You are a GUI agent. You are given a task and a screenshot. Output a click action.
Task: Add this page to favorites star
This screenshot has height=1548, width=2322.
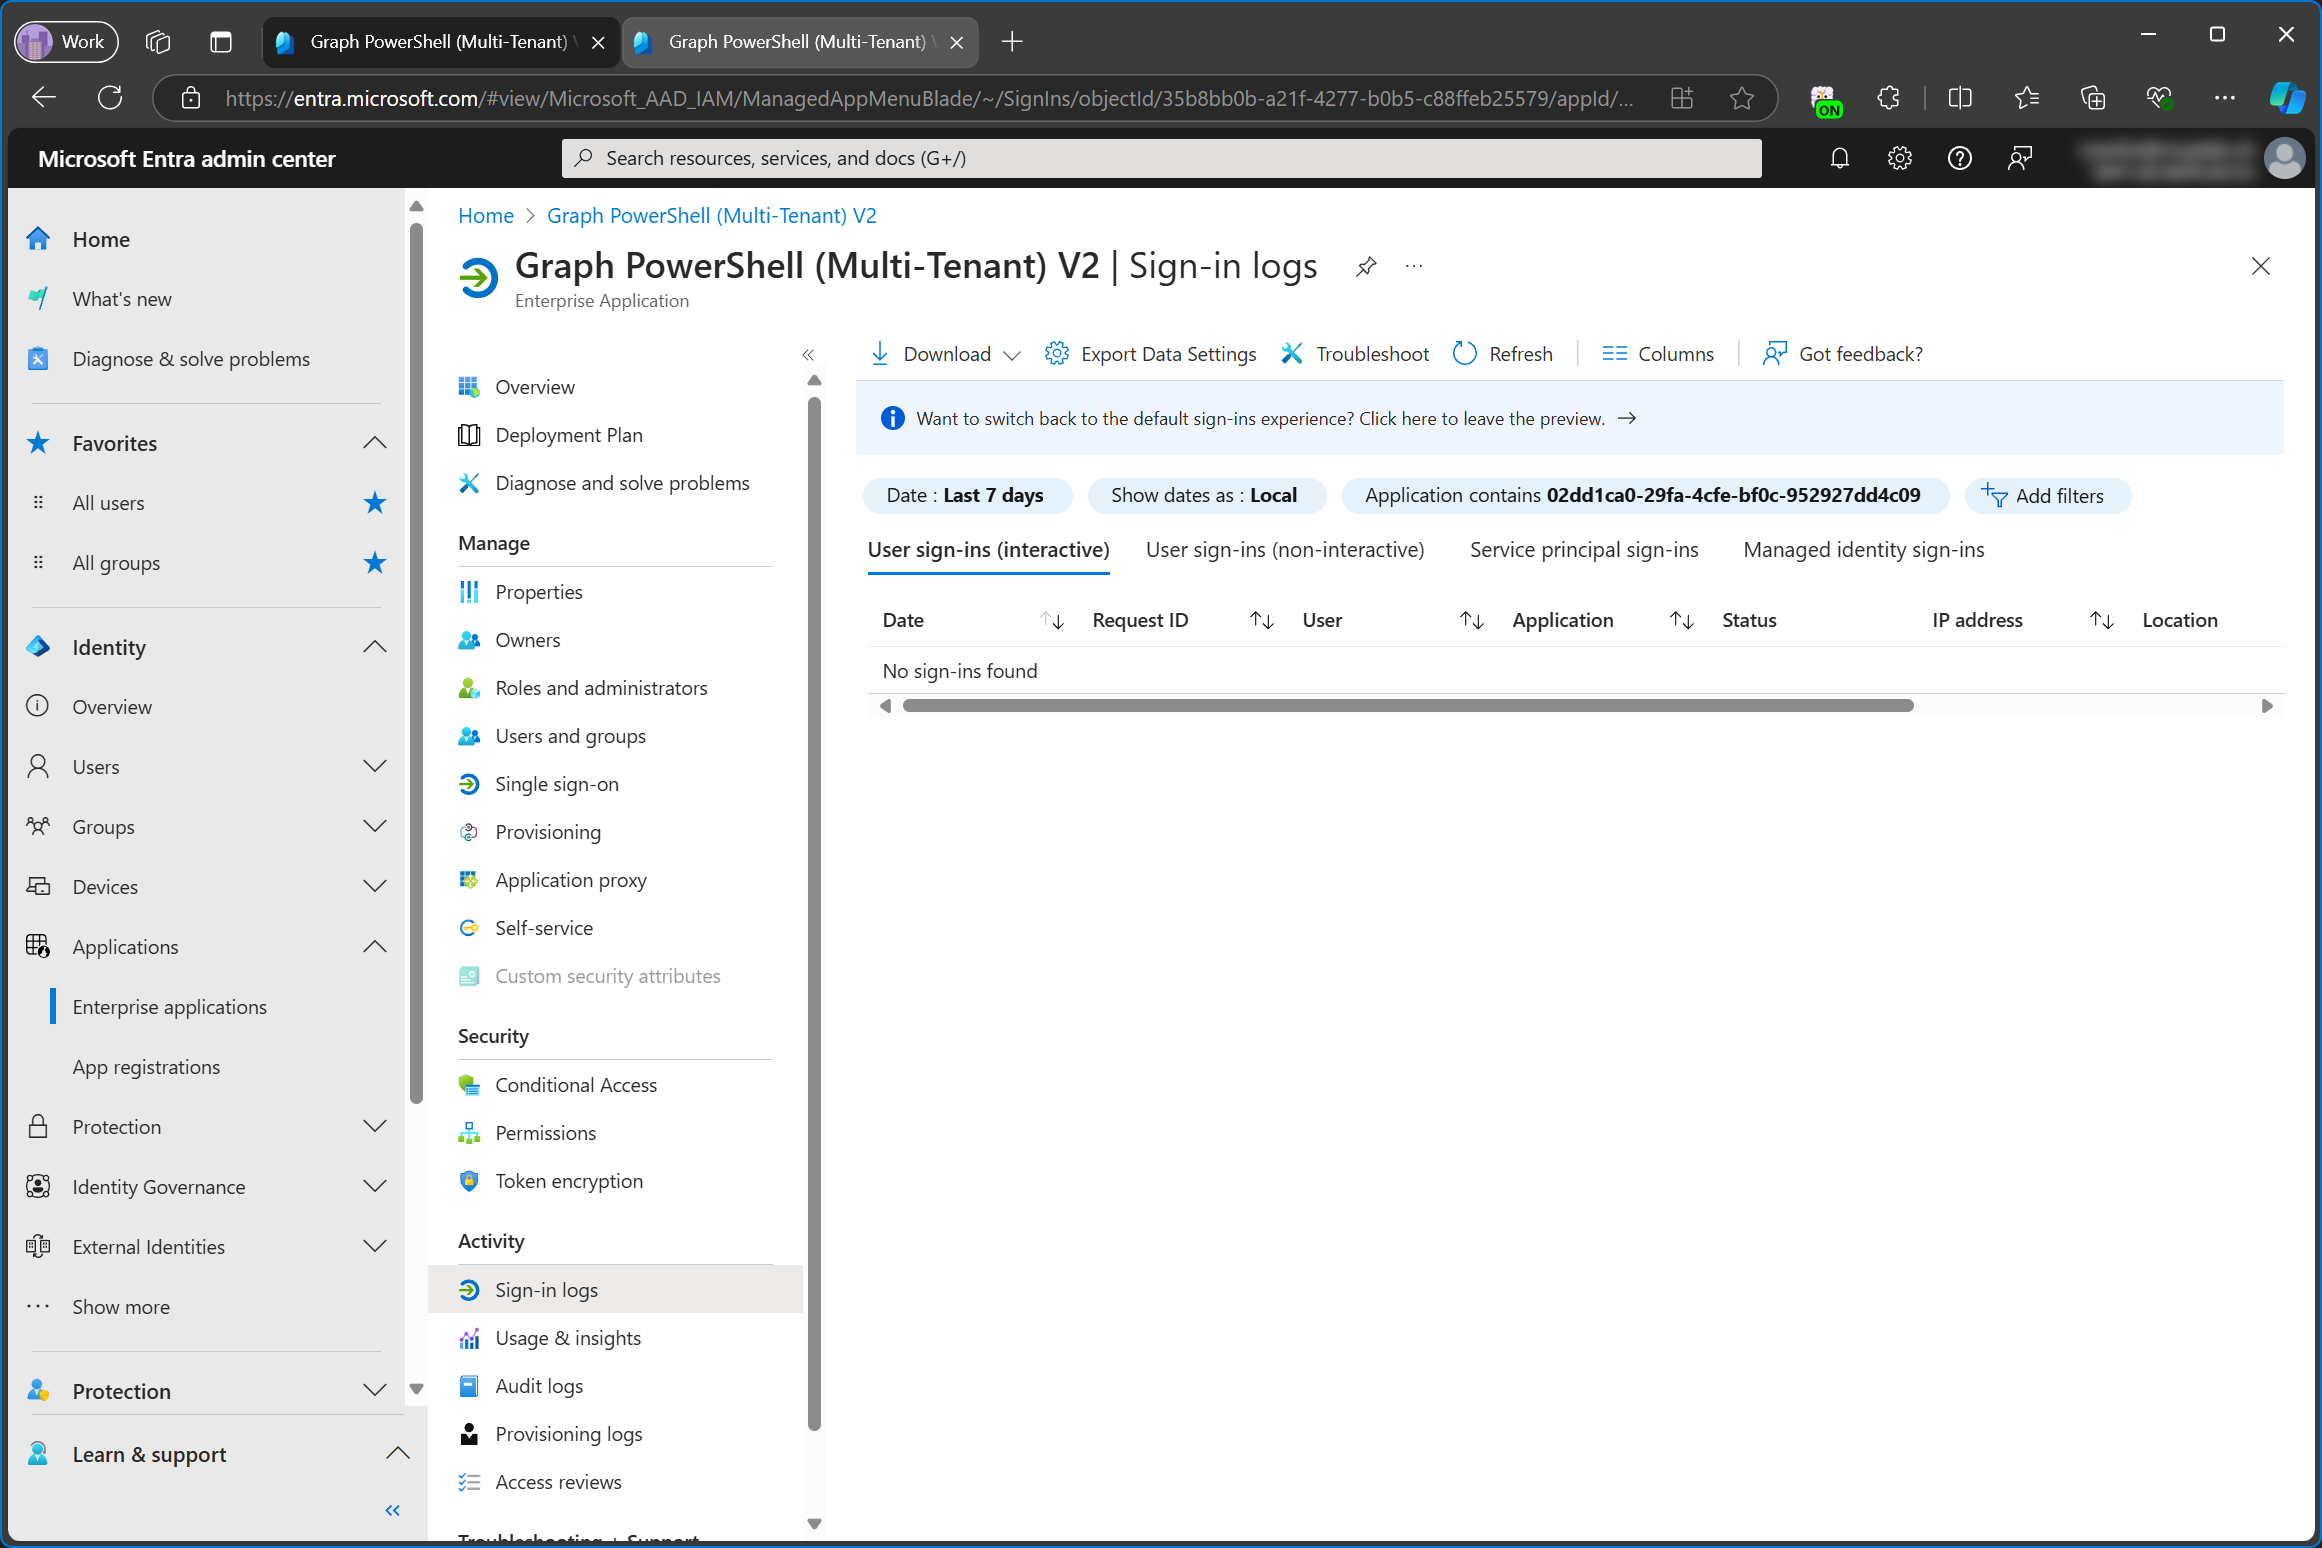(1742, 98)
